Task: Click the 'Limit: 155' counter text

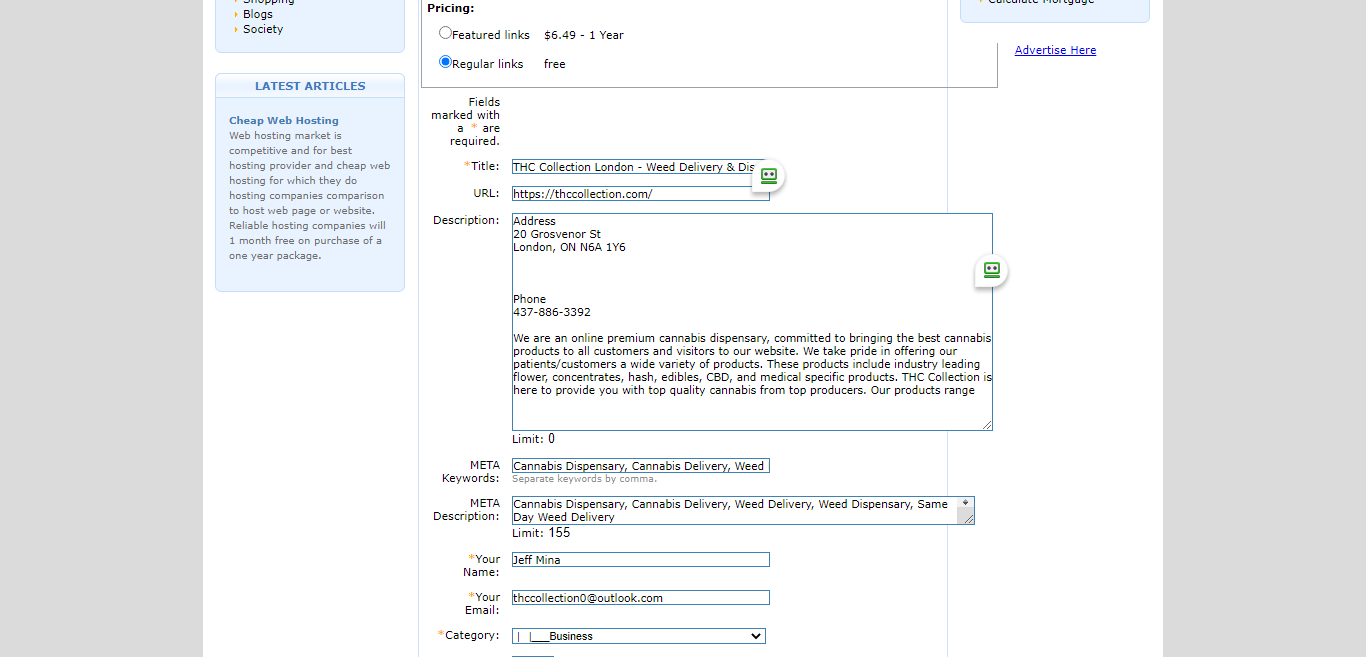Action: (x=541, y=533)
